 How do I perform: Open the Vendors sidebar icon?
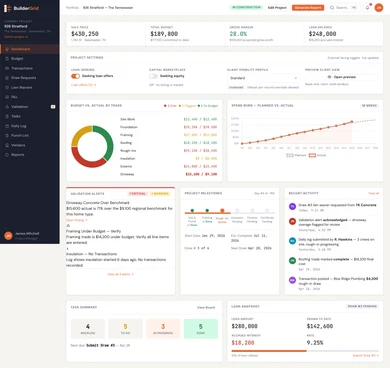7,145
